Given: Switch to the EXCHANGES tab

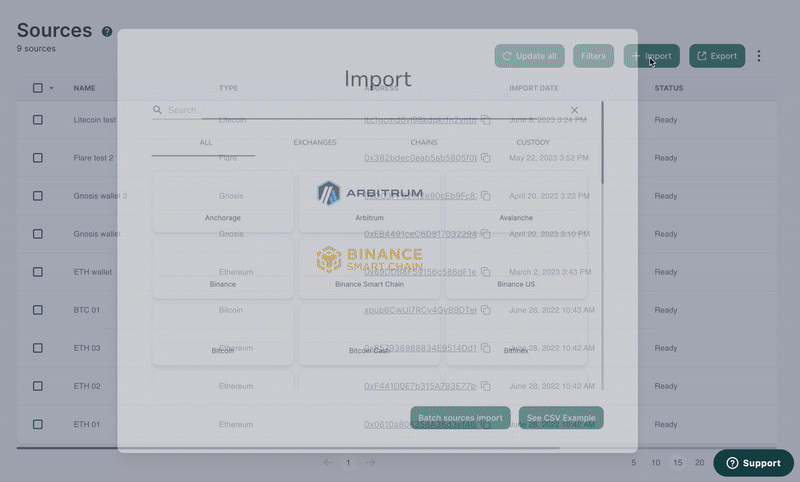Looking at the screenshot, I should click(x=315, y=143).
